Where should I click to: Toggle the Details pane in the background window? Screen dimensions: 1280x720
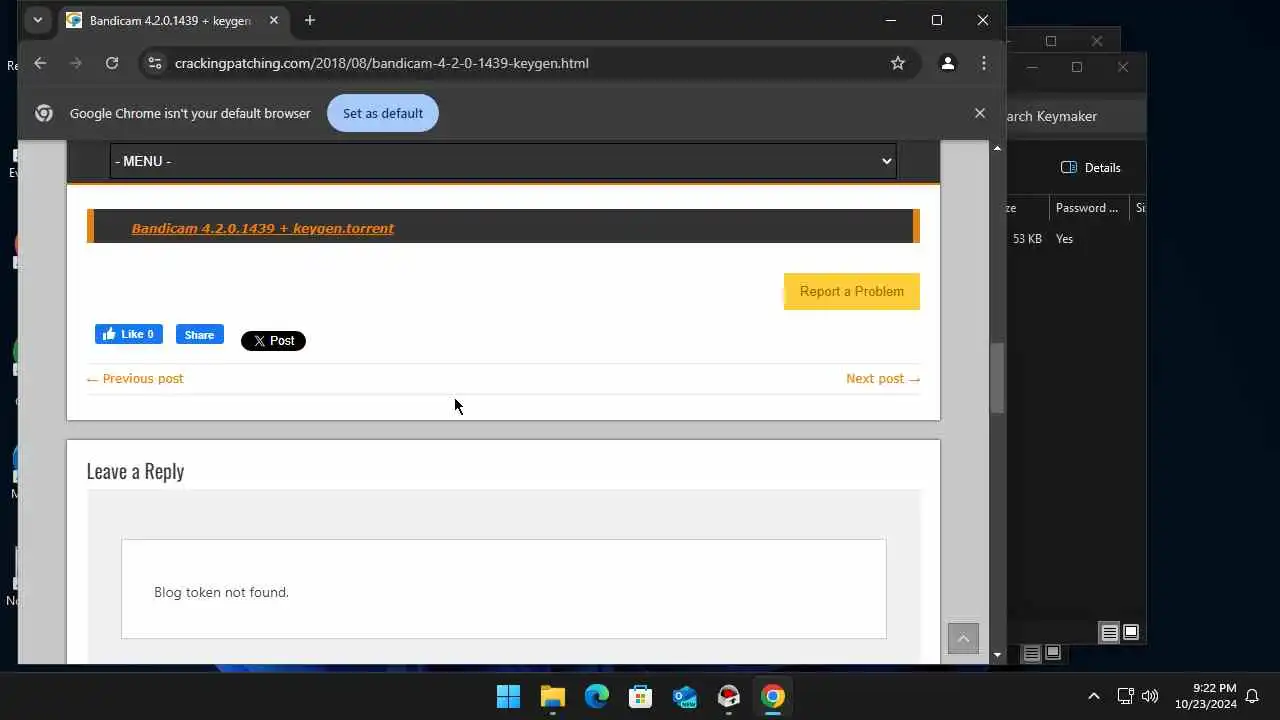[x=1091, y=167]
